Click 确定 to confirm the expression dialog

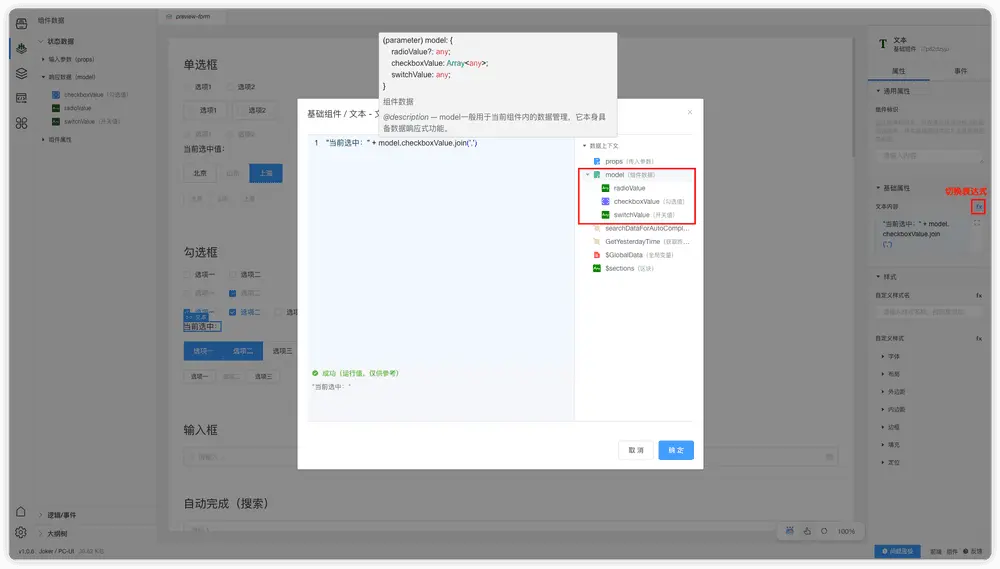675,450
